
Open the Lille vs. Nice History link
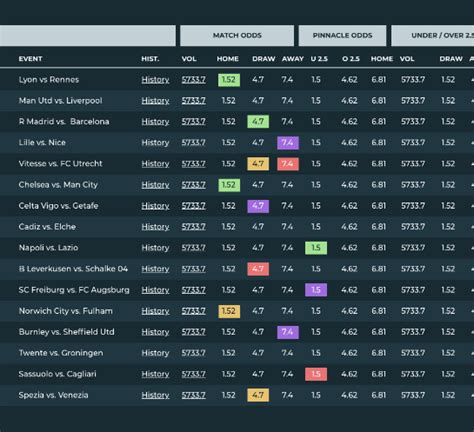pyautogui.click(x=155, y=143)
